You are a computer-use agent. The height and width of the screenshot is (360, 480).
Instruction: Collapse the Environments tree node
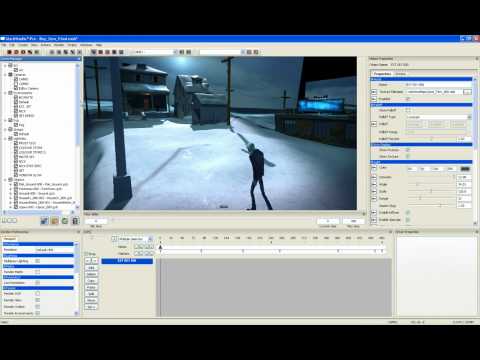(5, 93)
